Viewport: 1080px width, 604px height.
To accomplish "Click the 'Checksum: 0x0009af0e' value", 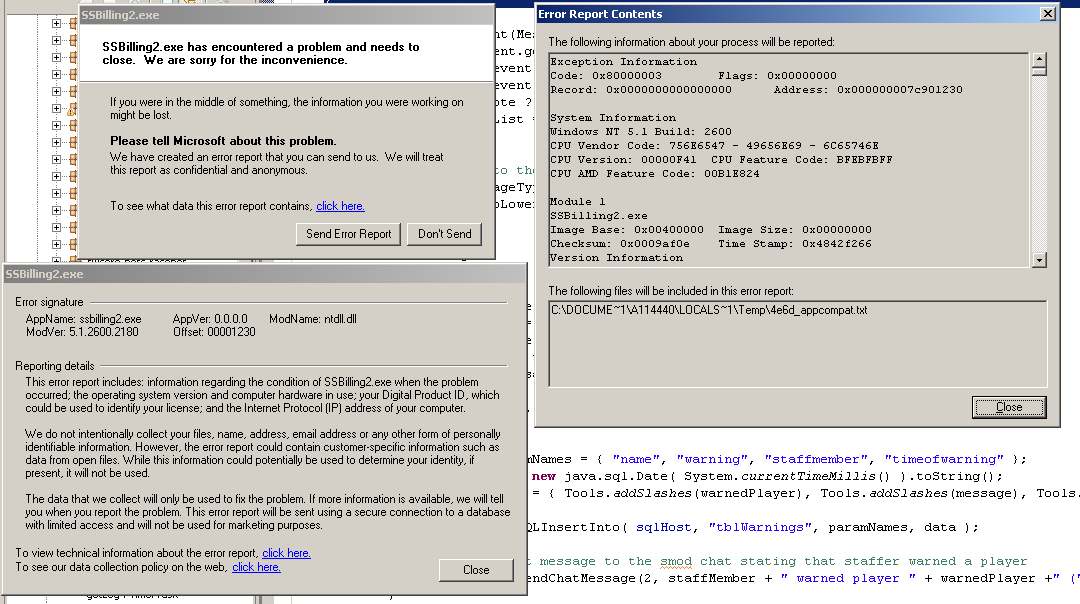I will pos(620,244).
